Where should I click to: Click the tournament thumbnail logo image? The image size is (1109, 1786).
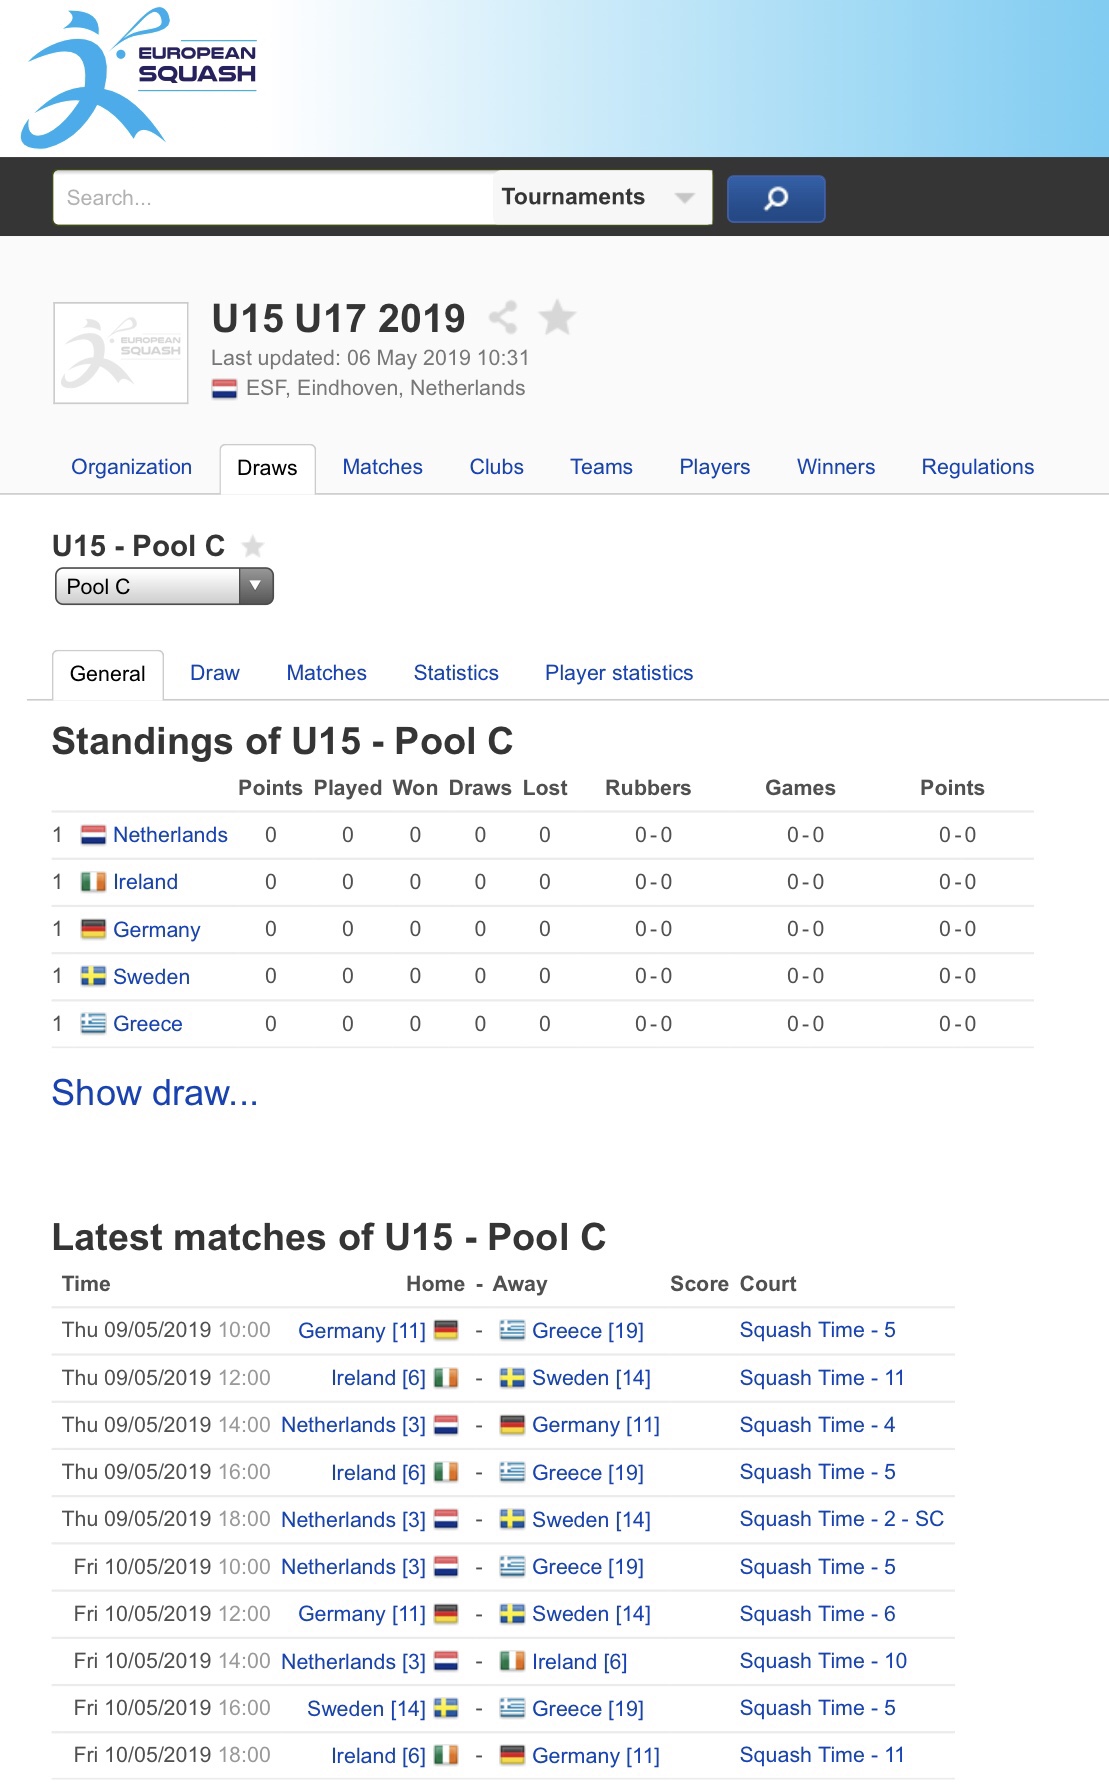point(121,353)
